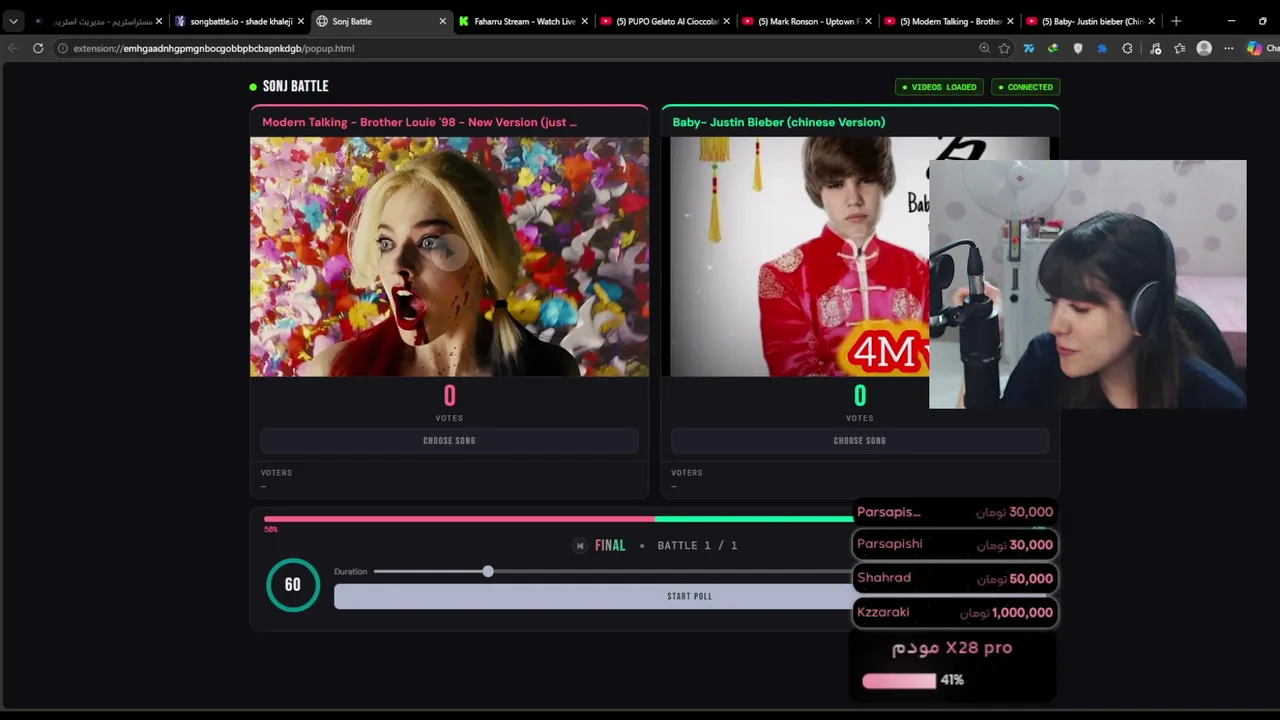Viewport: 1280px width, 720px height.
Task: Close the PUPO Gelato tab
Action: pos(727,21)
